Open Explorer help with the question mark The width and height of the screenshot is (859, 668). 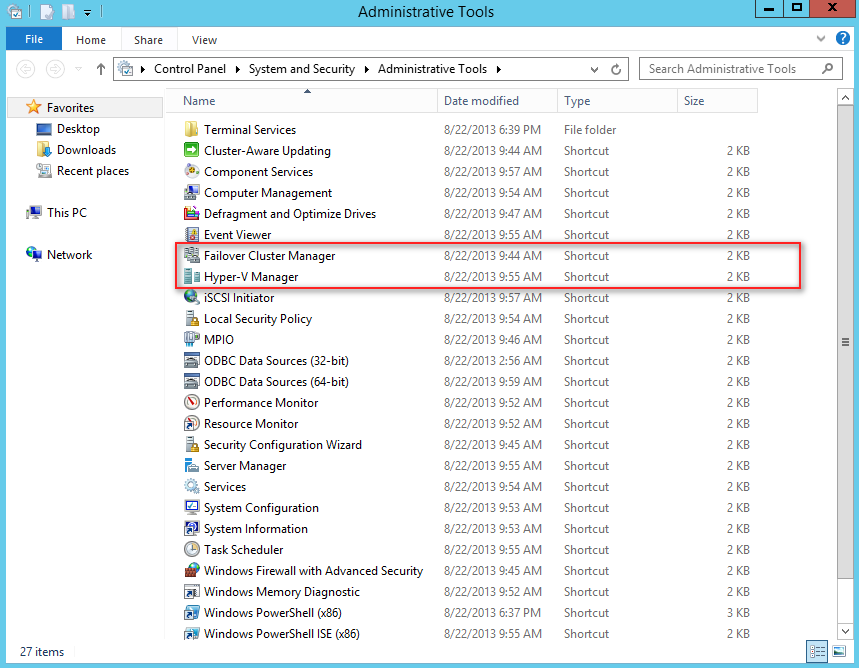(843, 38)
